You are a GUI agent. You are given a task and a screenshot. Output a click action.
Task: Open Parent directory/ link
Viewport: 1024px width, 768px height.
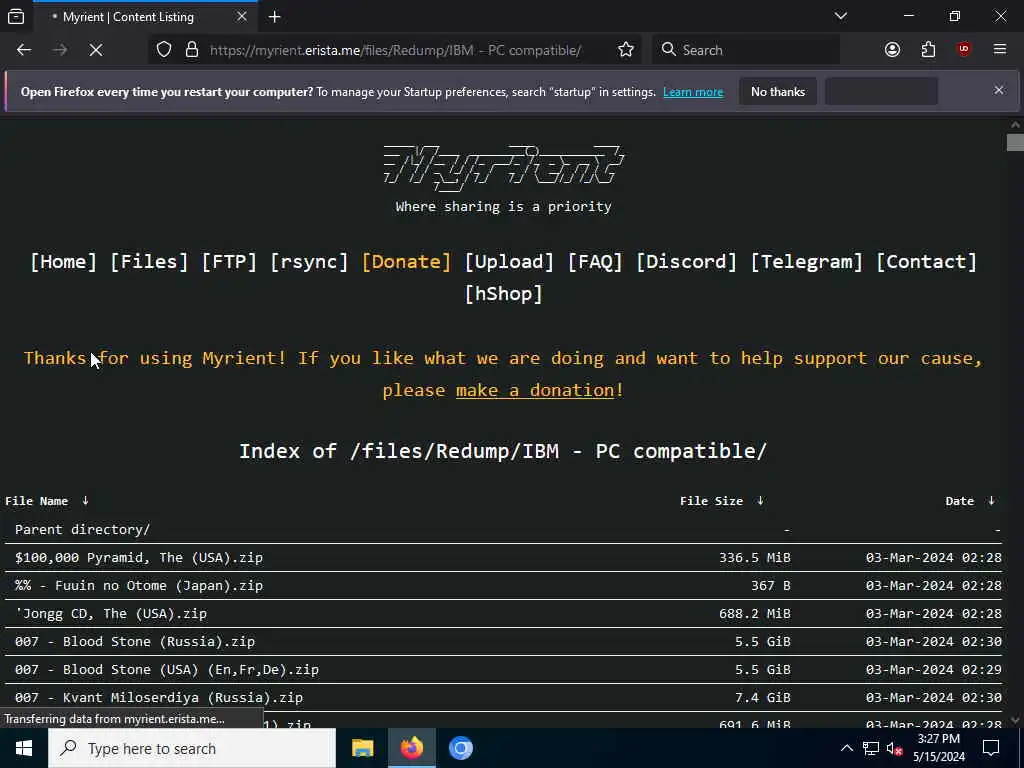coord(82,530)
